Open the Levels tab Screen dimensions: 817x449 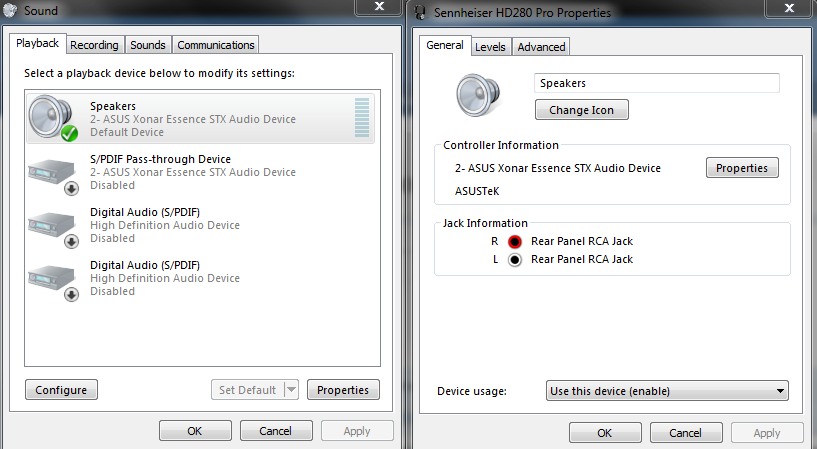[x=490, y=47]
